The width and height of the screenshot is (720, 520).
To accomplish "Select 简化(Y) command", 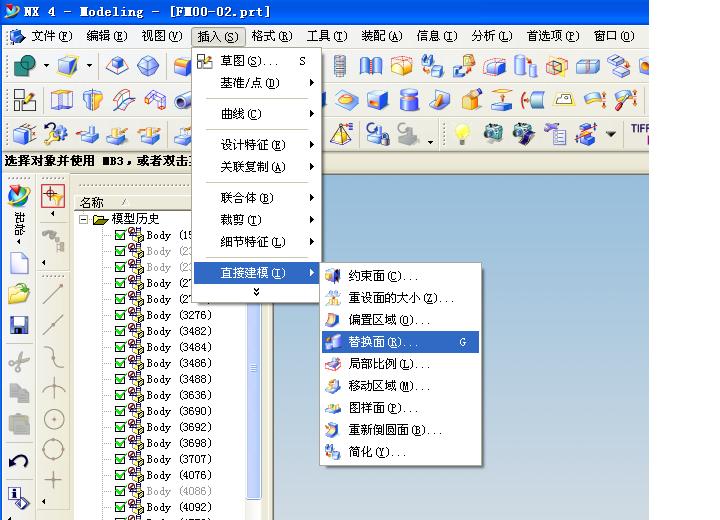I will [x=400, y=452].
